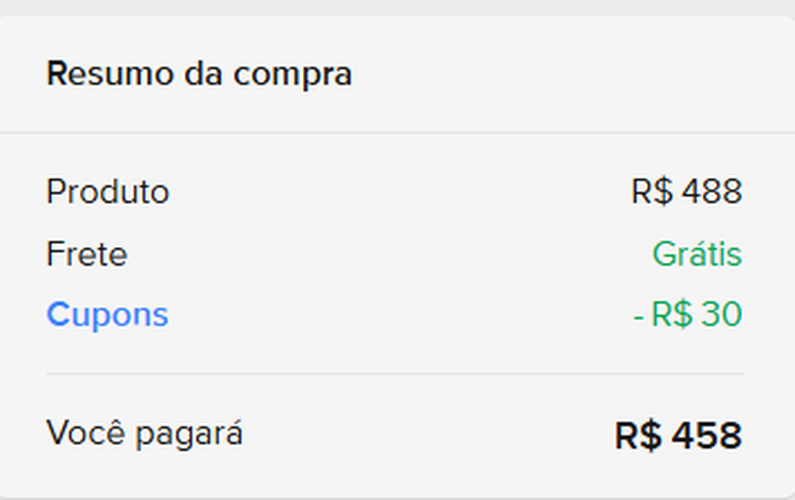Select the "Você pagará" label
This screenshot has height=500, width=795.
coord(144,434)
